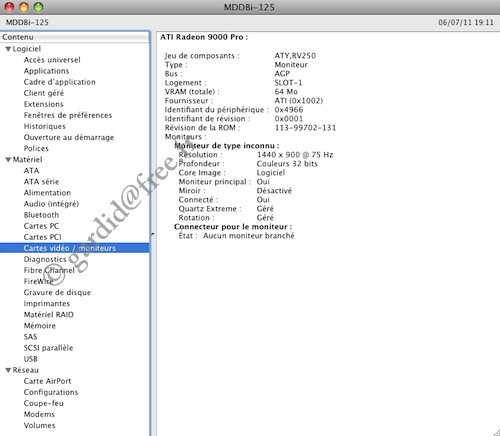
Task: Zoom the window with green button
Action: tap(38, 7)
